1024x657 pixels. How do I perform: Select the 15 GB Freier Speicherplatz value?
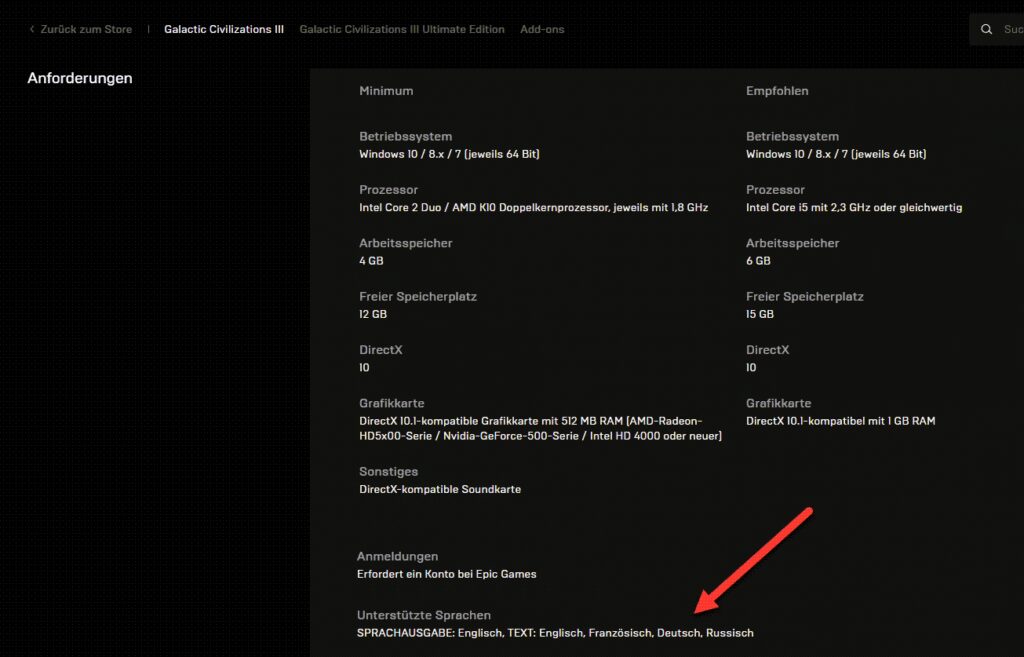(760, 314)
